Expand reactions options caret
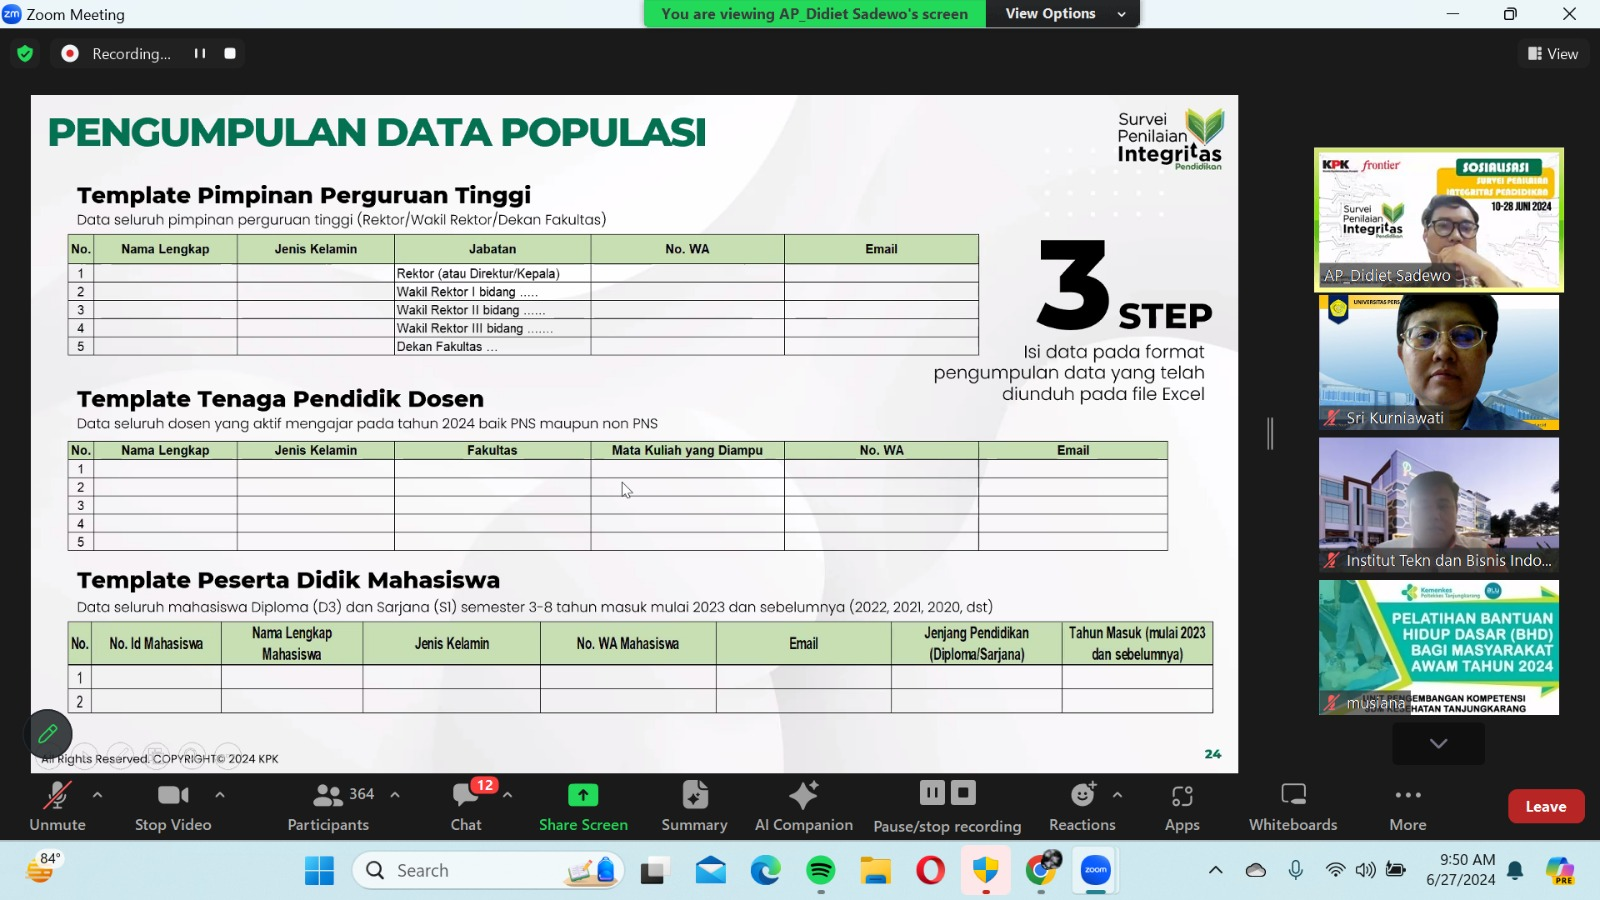This screenshot has height=900, width=1600. click(x=1117, y=795)
